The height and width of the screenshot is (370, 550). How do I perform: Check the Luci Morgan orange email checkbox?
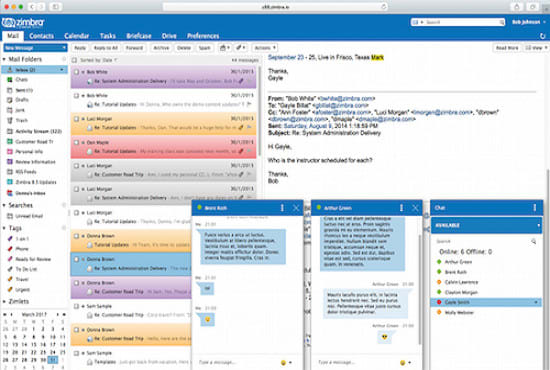click(x=76, y=119)
